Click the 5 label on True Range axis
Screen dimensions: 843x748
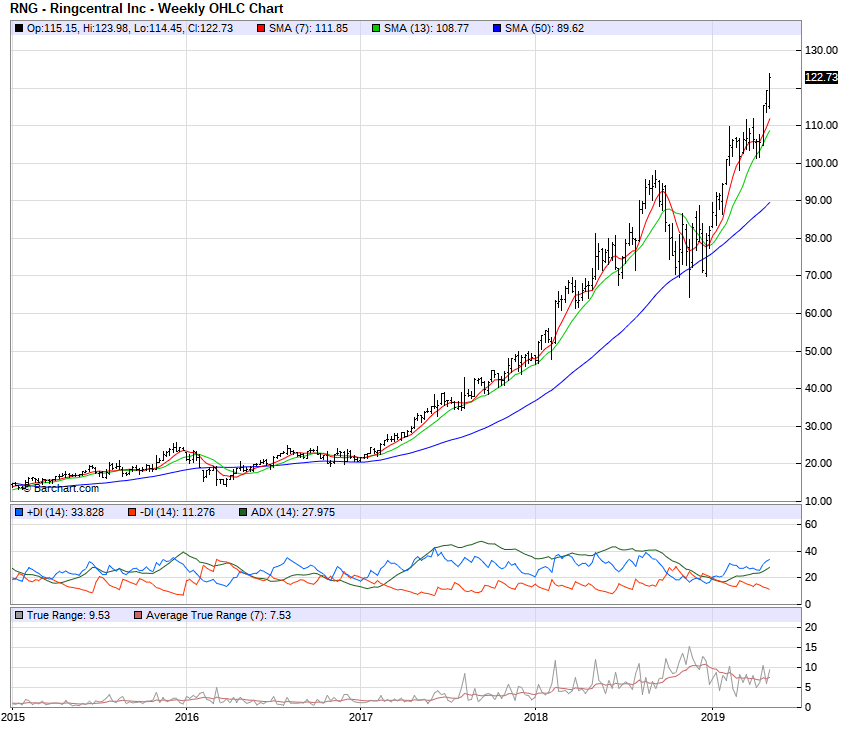click(808, 688)
